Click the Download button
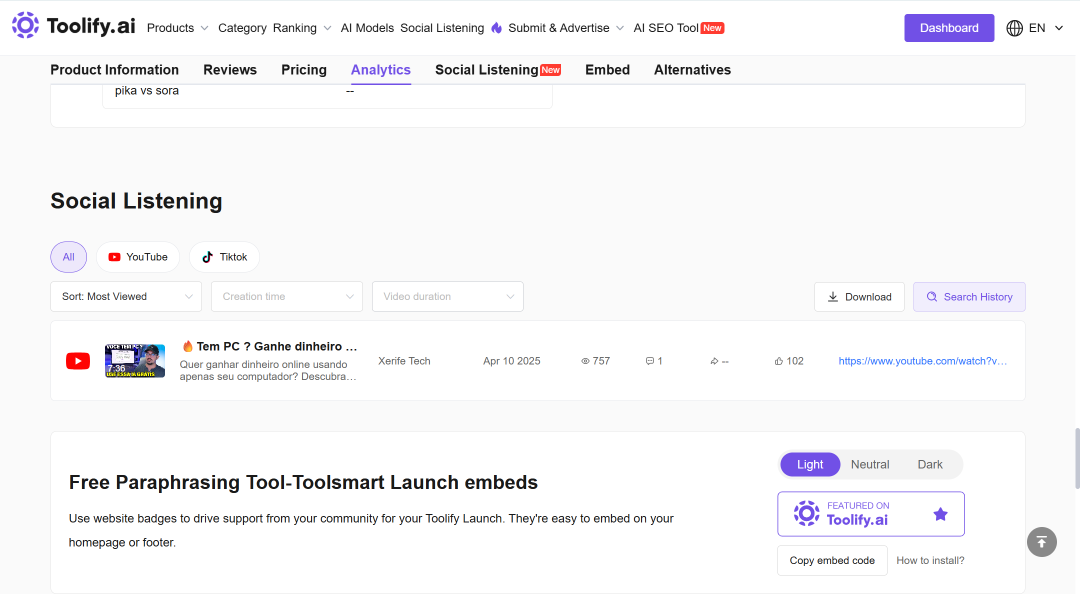Viewport: 1080px width, 594px height. coord(859,297)
